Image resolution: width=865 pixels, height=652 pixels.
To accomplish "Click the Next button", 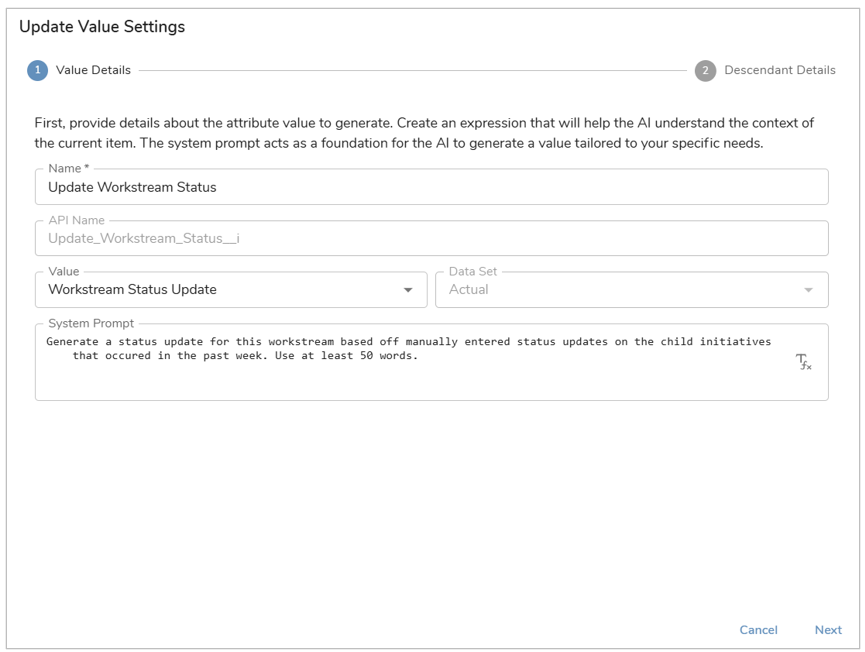I will [x=828, y=630].
